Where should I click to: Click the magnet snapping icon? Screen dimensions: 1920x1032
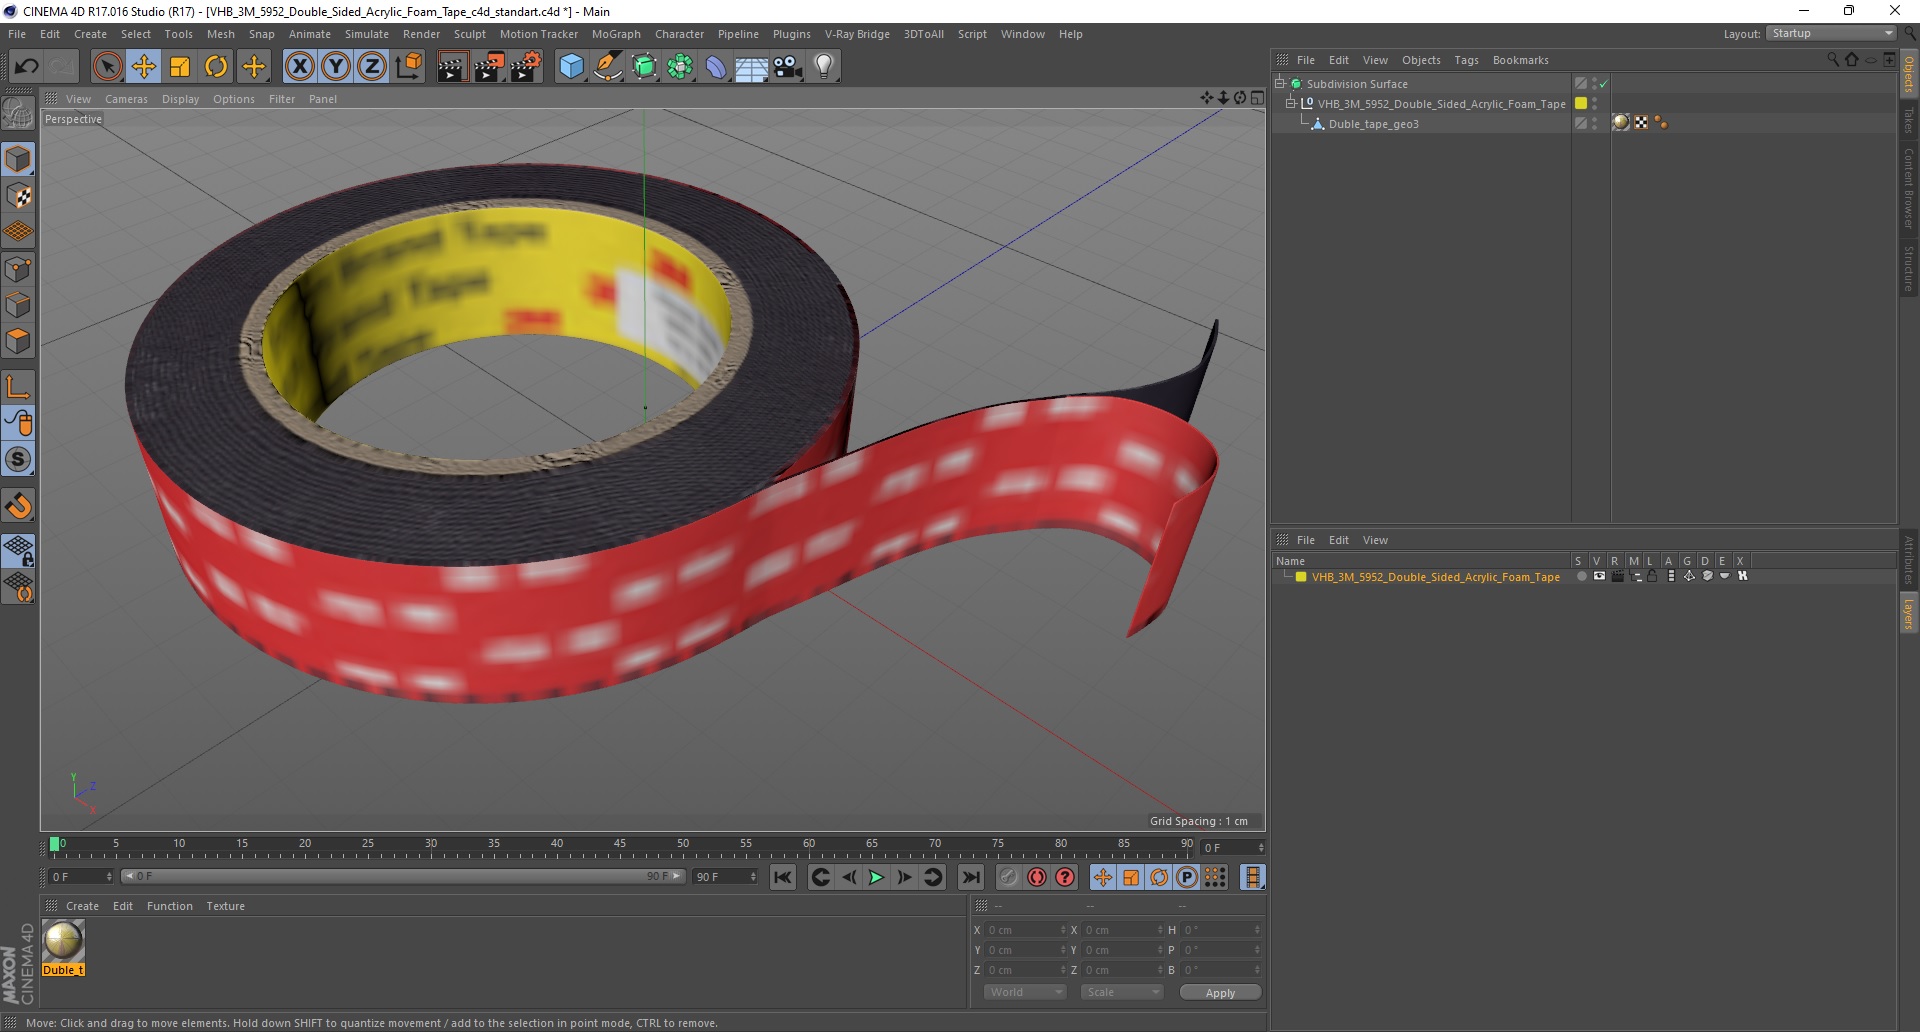click(x=18, y=506)
